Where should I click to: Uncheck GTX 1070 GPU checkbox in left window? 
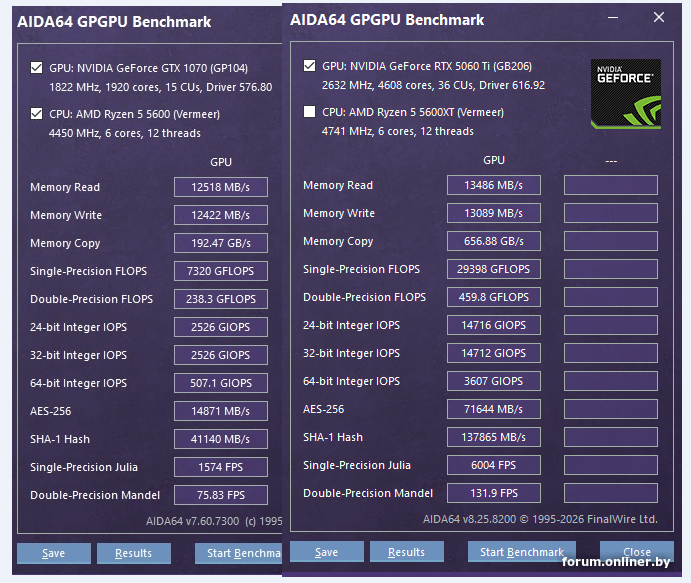pyautogui.click(x=37, y=68)
